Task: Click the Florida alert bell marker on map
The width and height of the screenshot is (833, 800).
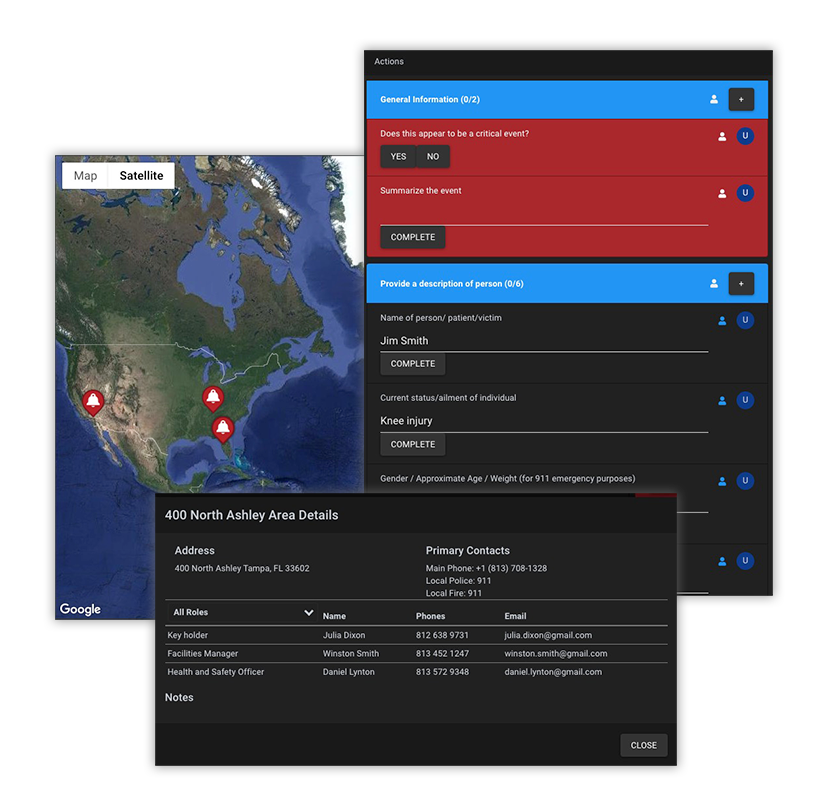Action: pyautogui.click(x=223, y=429)
